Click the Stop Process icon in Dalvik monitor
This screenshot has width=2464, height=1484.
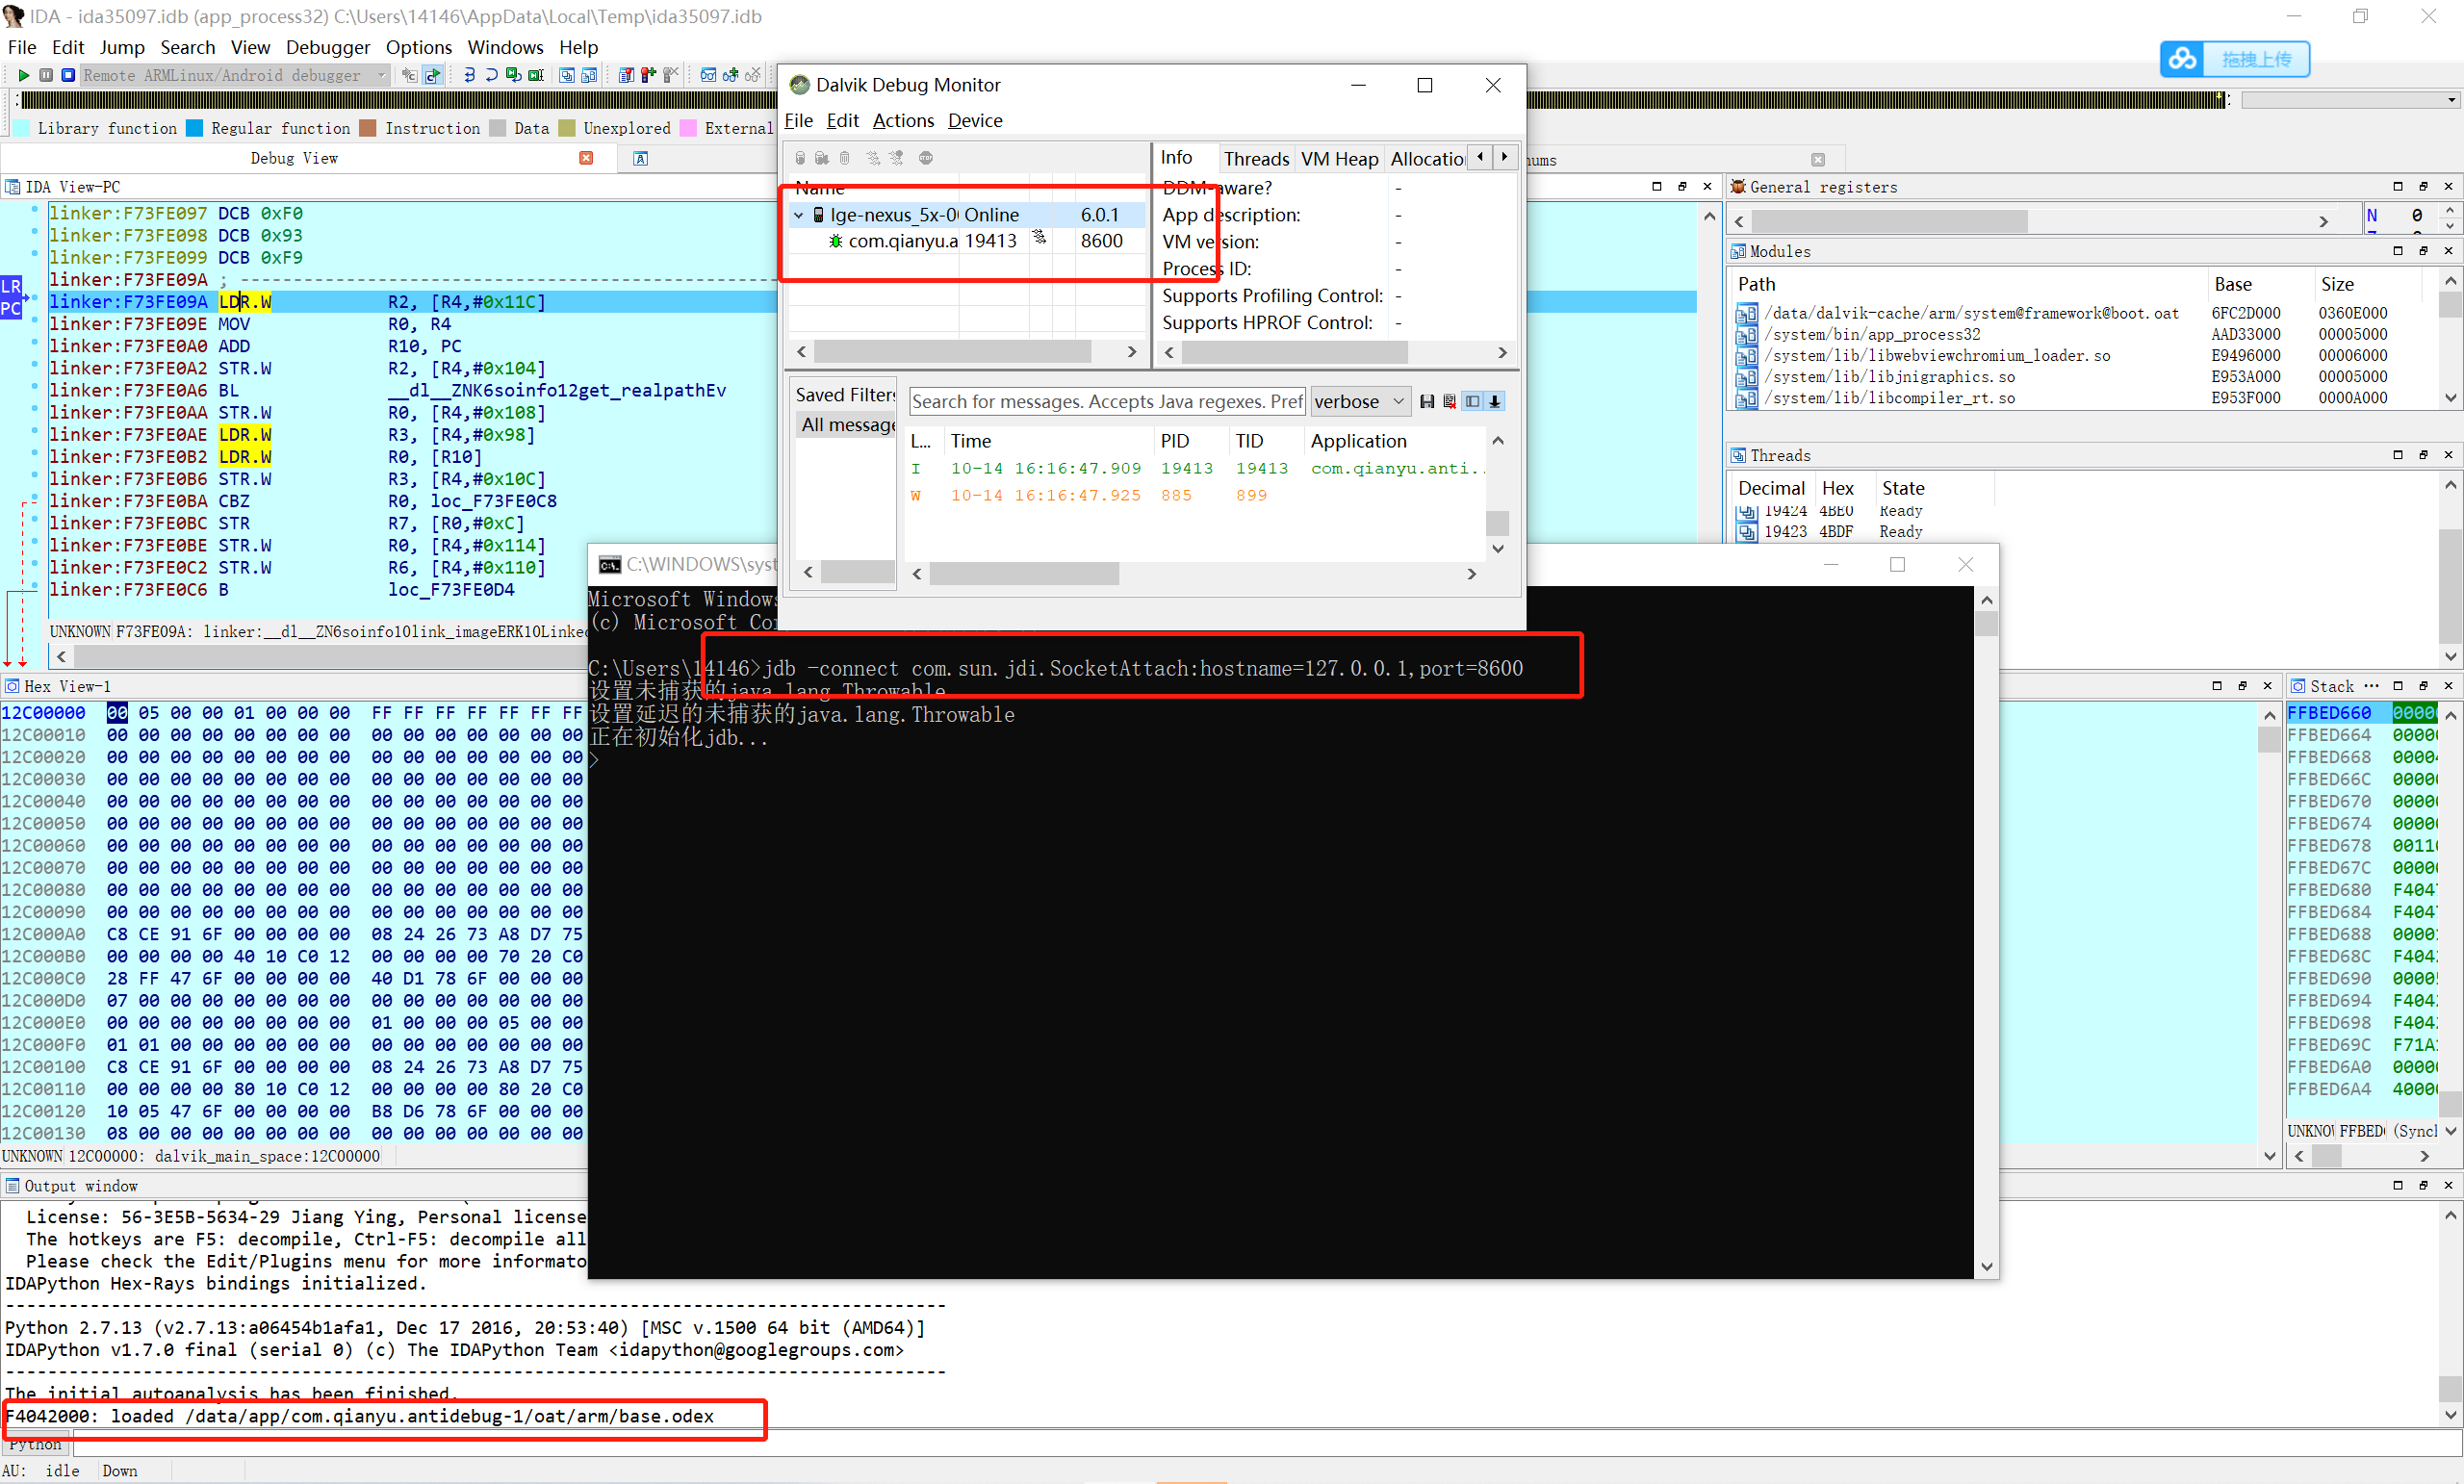(x=926, y=158)
